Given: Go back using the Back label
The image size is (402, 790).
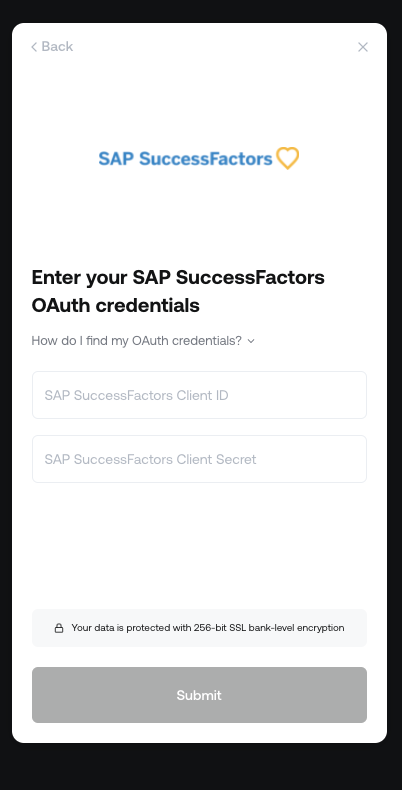Looking at the screenshot, I should [x=57, y=46].
